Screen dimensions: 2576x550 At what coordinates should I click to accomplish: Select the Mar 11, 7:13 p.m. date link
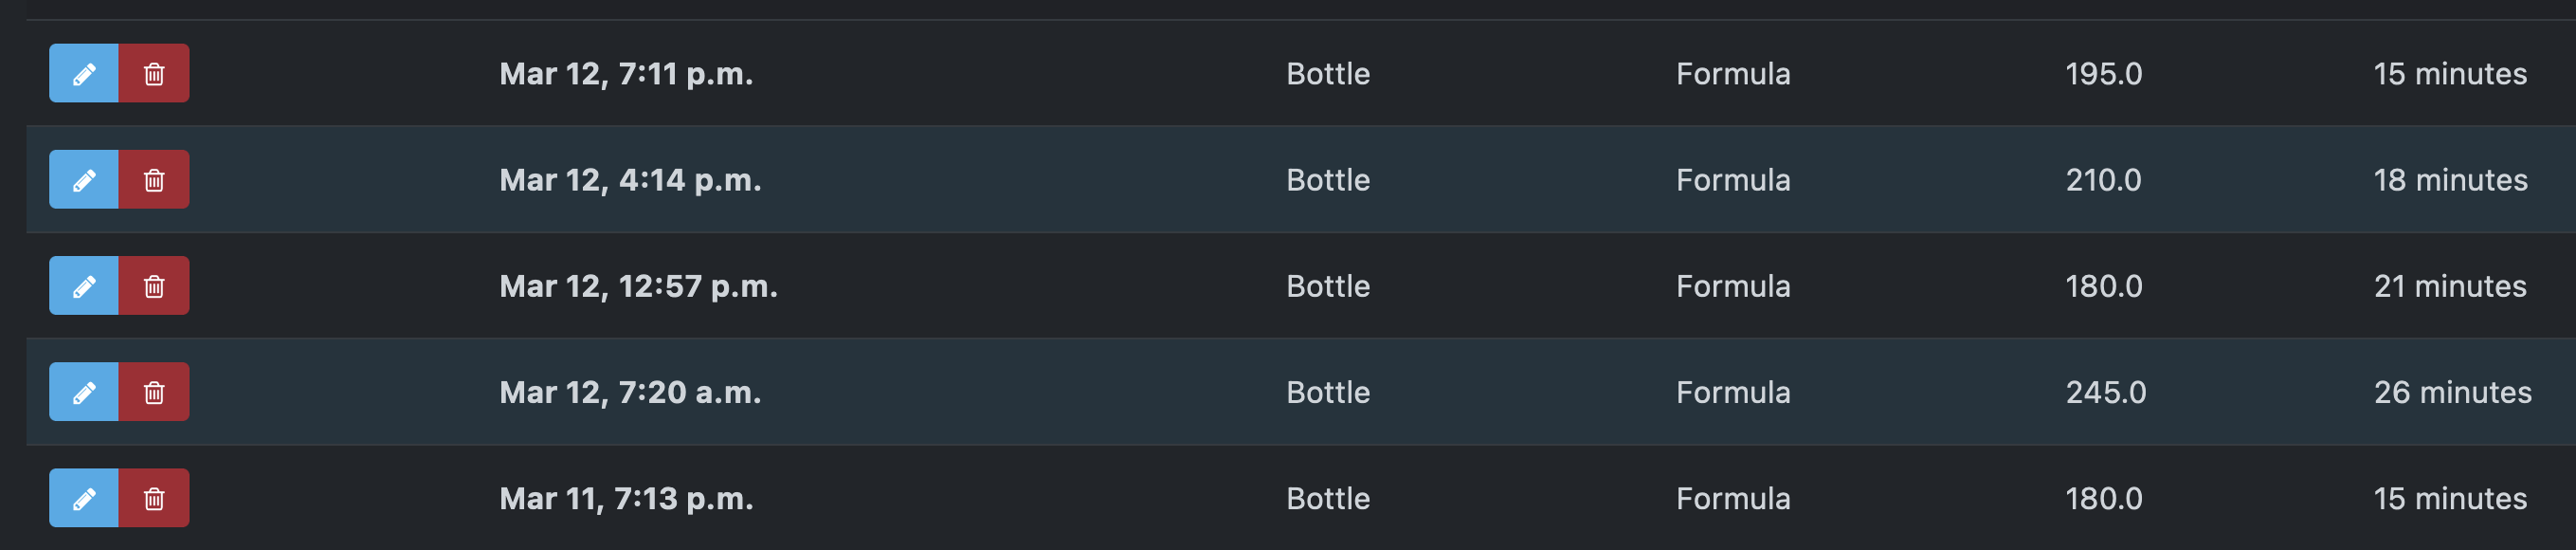(x=627, y=497)
